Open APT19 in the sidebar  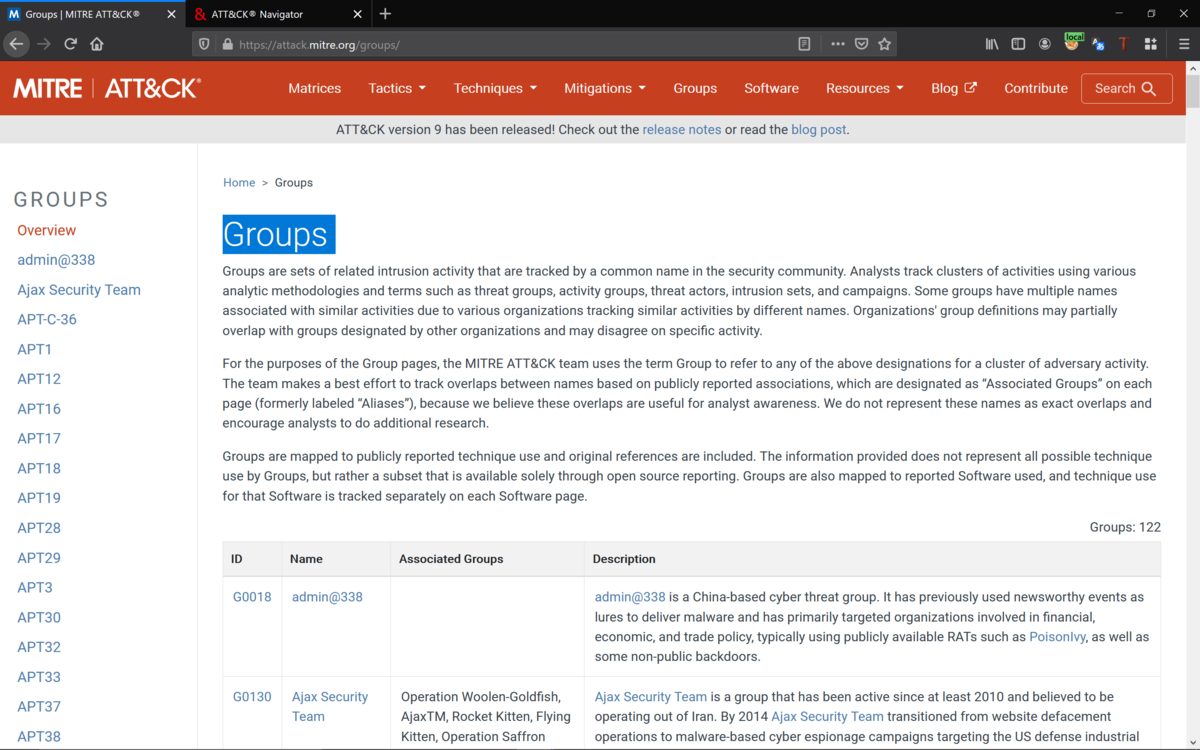[39, 498]
